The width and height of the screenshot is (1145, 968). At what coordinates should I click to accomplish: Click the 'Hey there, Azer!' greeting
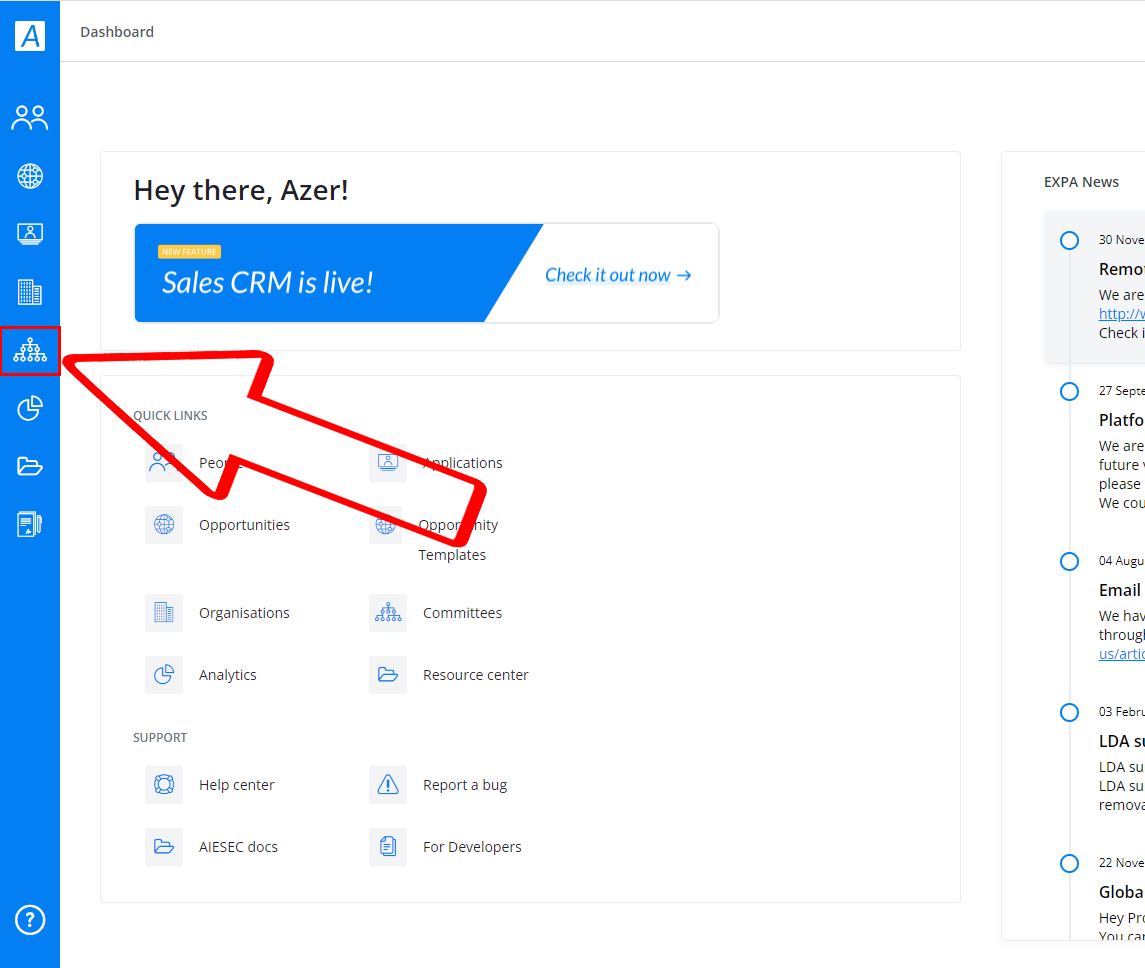point(241,191)
